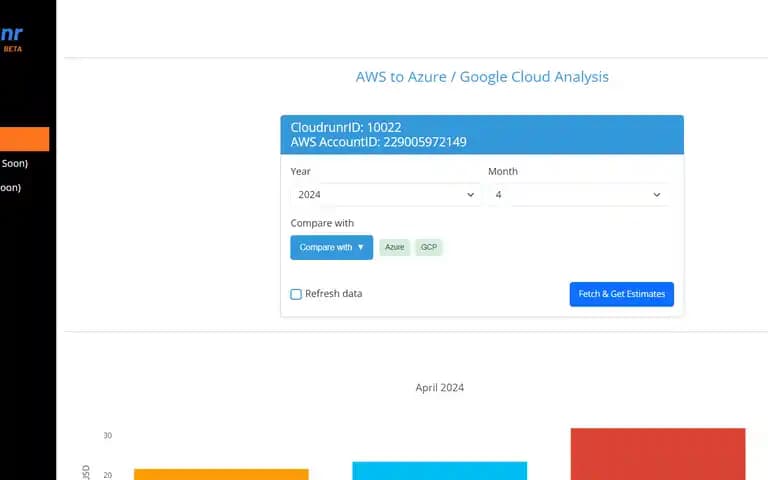Click the GCP comparison tag
The height and width of the screenshot is (480, 768).
pos(429,247)
